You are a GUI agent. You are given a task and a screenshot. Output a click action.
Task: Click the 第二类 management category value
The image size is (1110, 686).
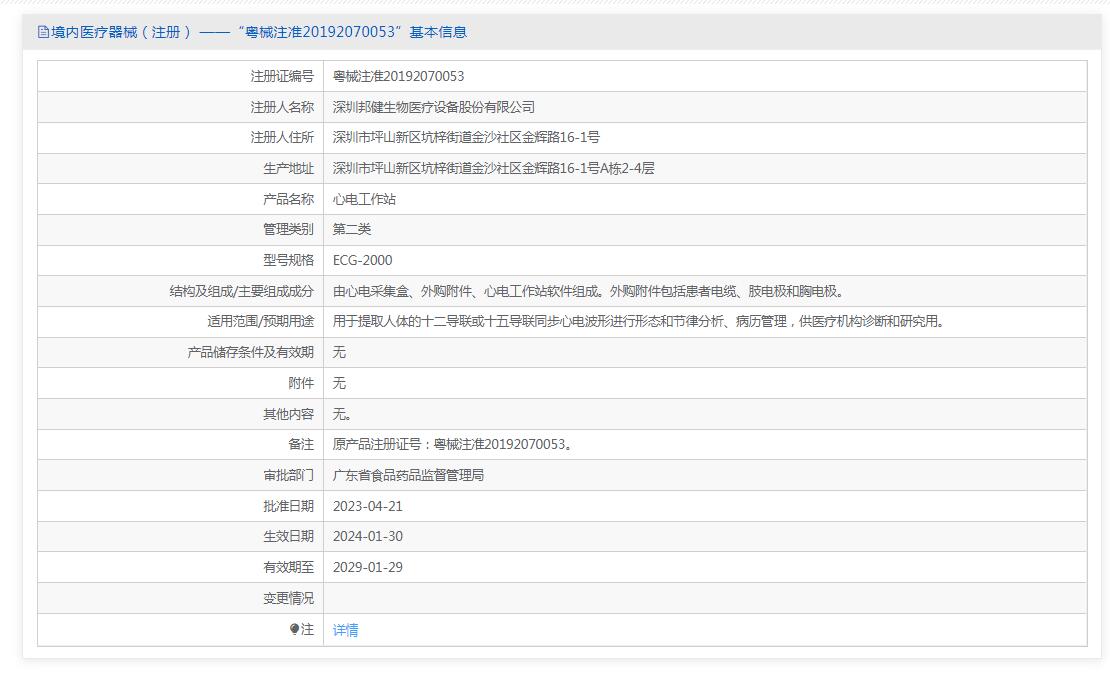coord(352,229)
